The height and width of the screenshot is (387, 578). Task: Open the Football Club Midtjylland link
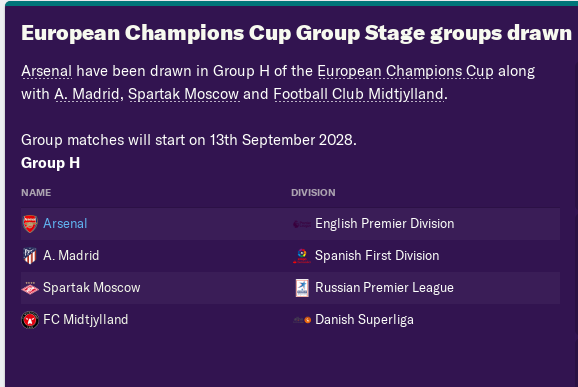[359, 94]
